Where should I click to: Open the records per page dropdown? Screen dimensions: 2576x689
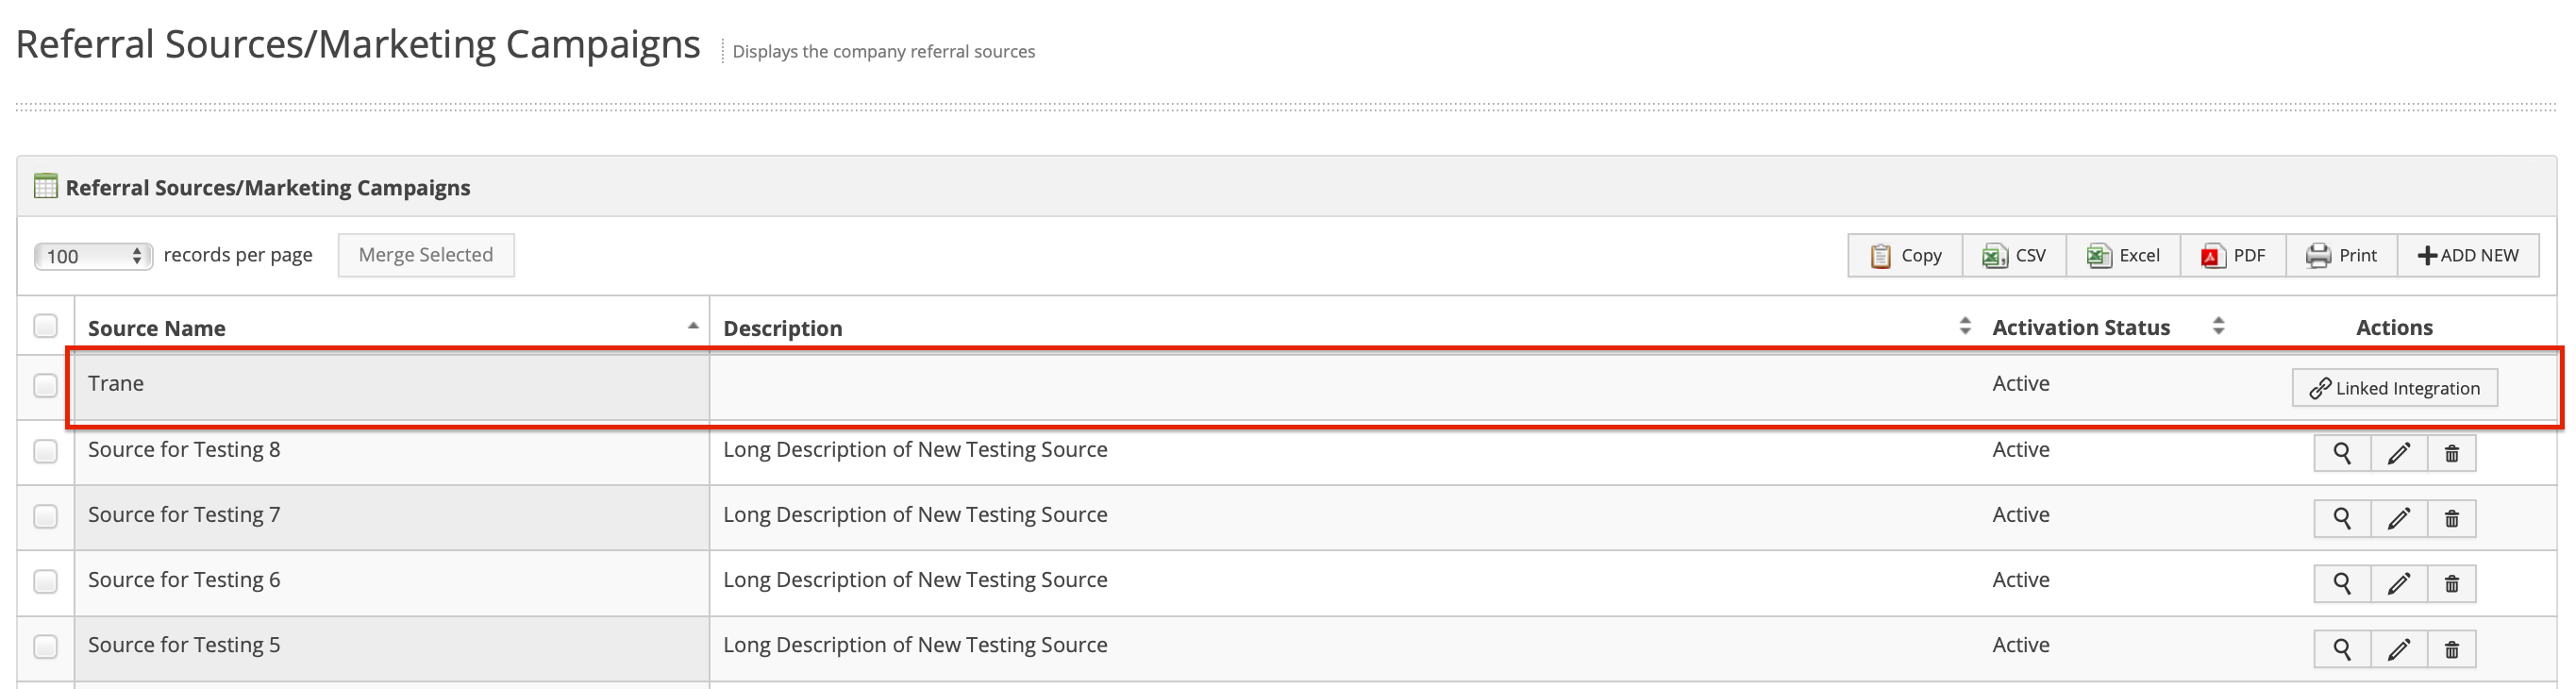click(93, 256)
